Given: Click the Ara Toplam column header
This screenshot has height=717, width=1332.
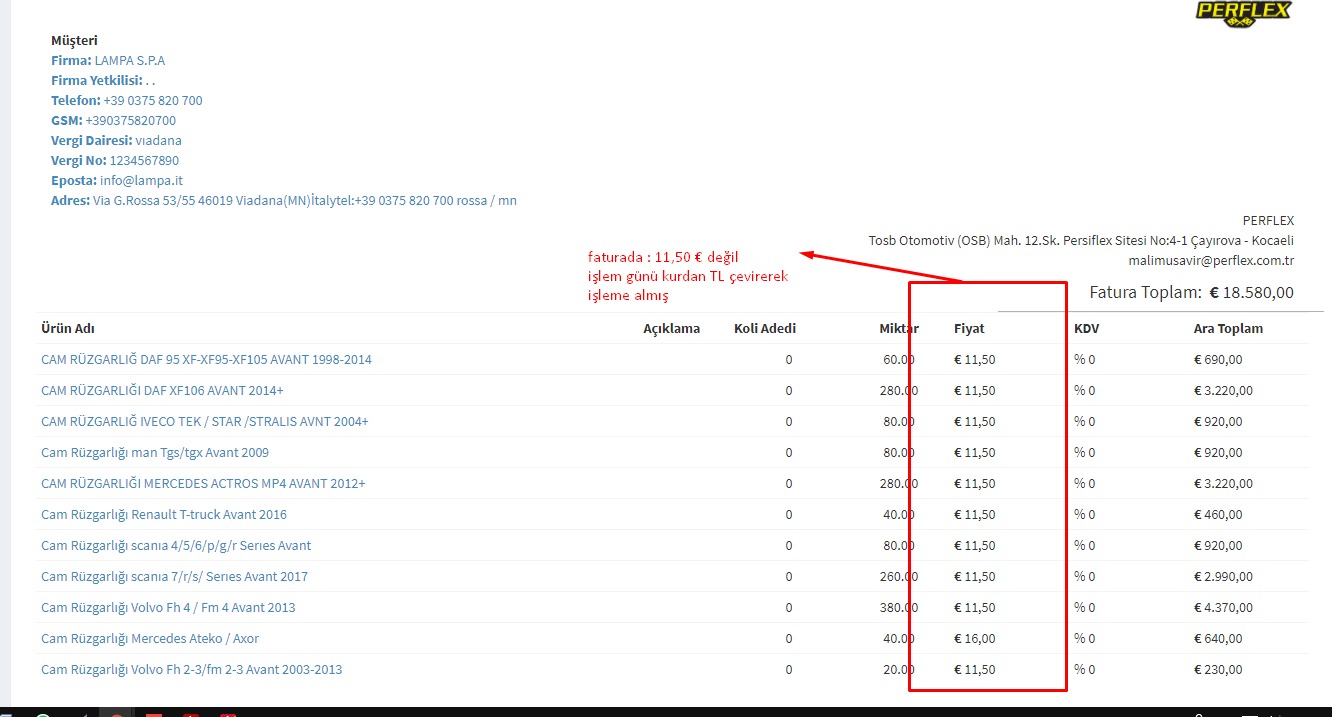Looking at the screenshot, I should (1228, 328).
